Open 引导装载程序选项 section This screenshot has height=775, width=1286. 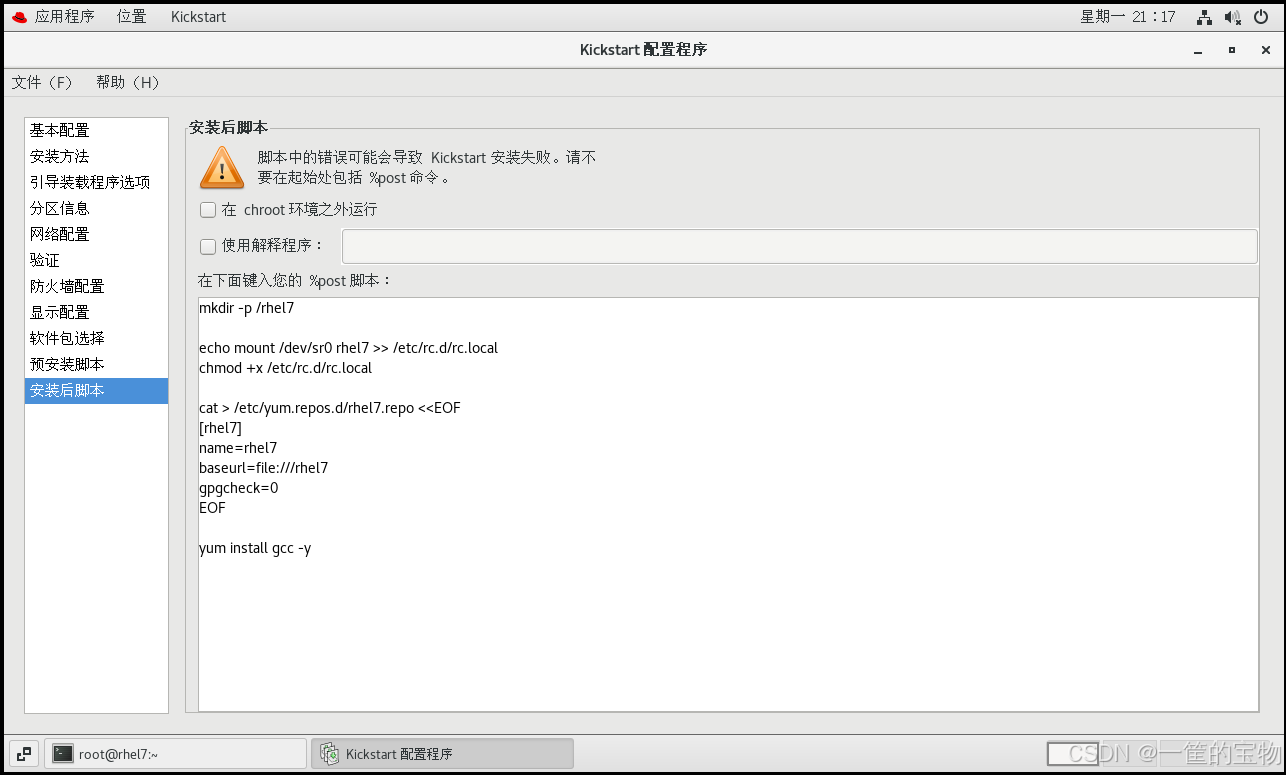96,182
